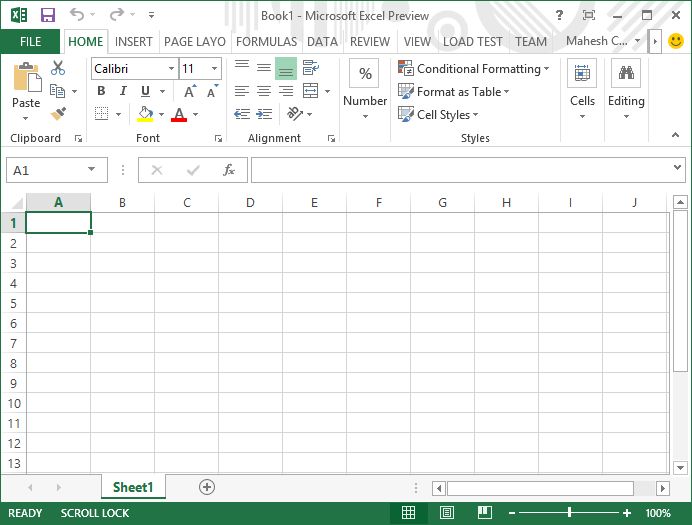Apply yellow fill color bucket
The height and width of the screenshot is (525, 692).
tap(145, 114)
